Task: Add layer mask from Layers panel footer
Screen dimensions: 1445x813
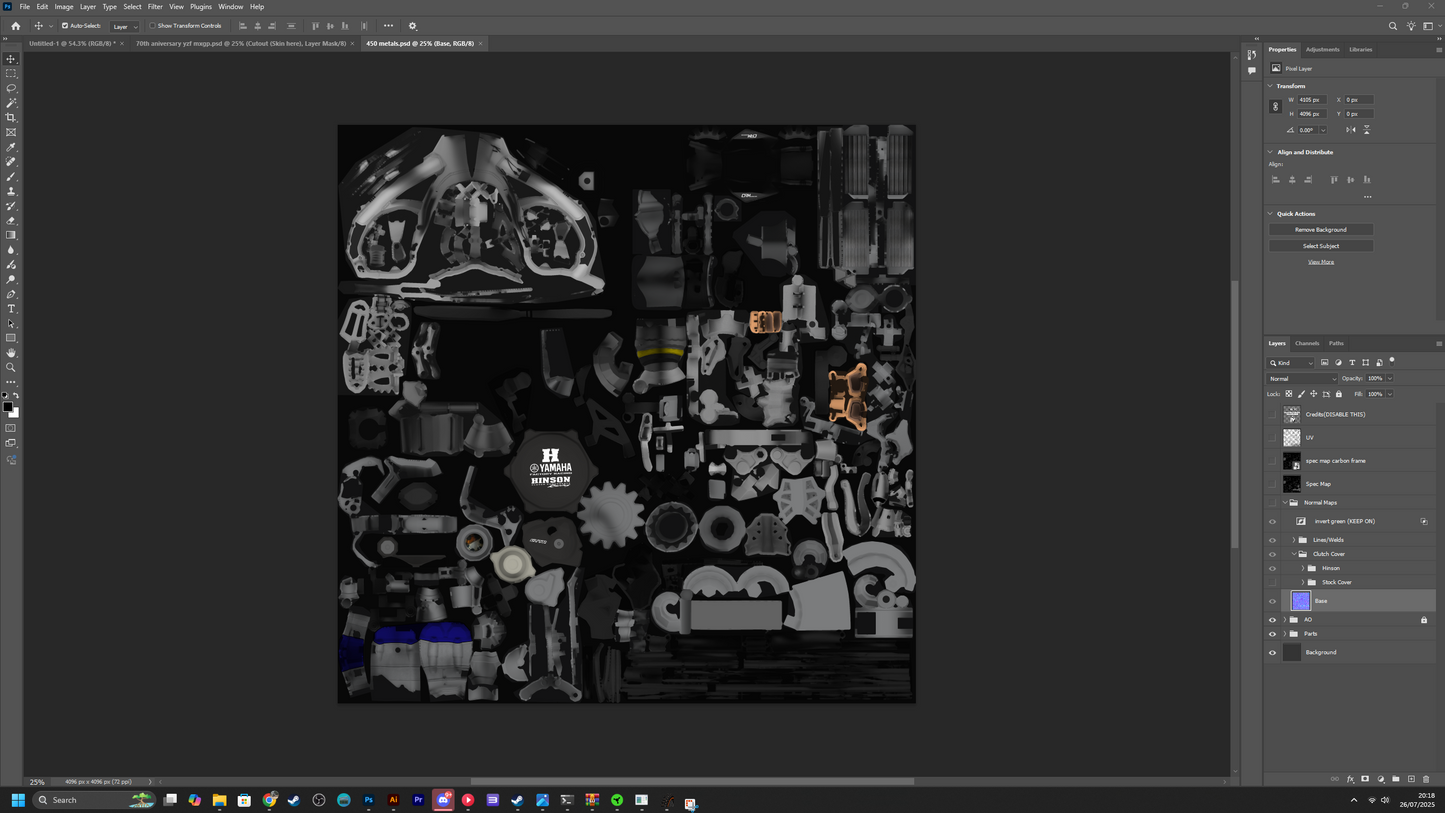Action: 1365,779
